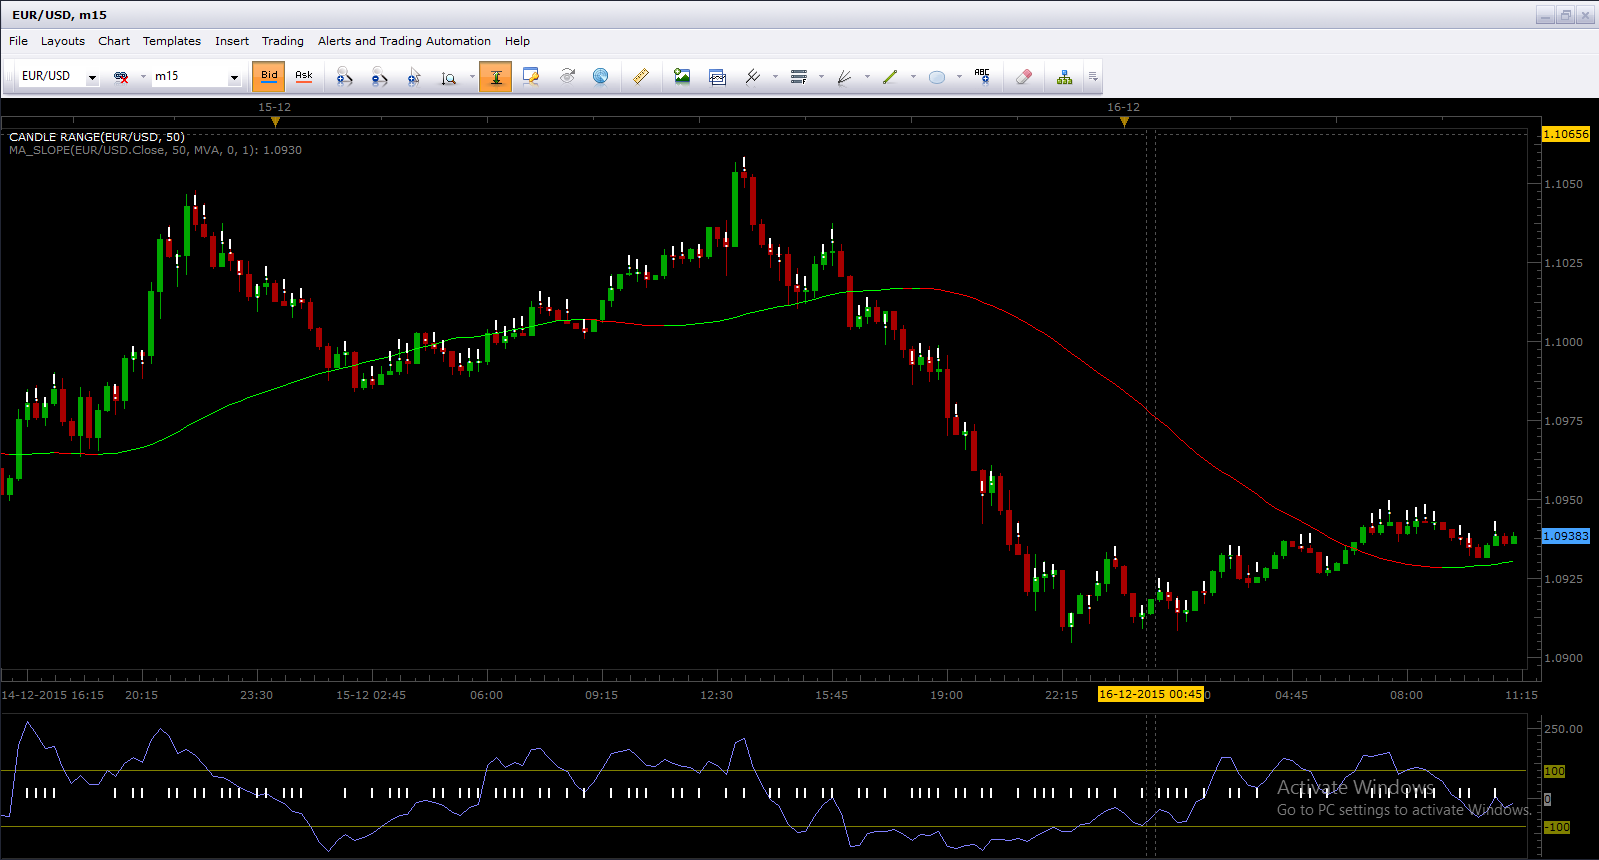Enable the Ask price toggle

click(304, 76)
